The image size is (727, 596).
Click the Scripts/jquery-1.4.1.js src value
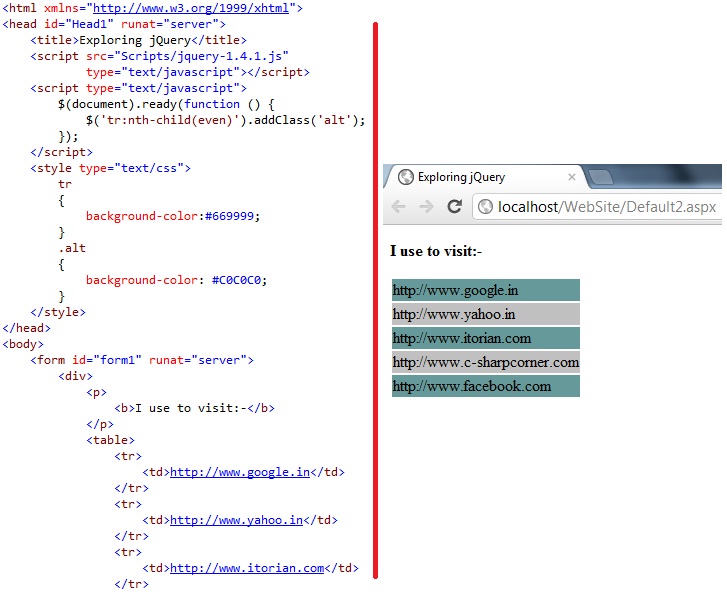point(201,56)
